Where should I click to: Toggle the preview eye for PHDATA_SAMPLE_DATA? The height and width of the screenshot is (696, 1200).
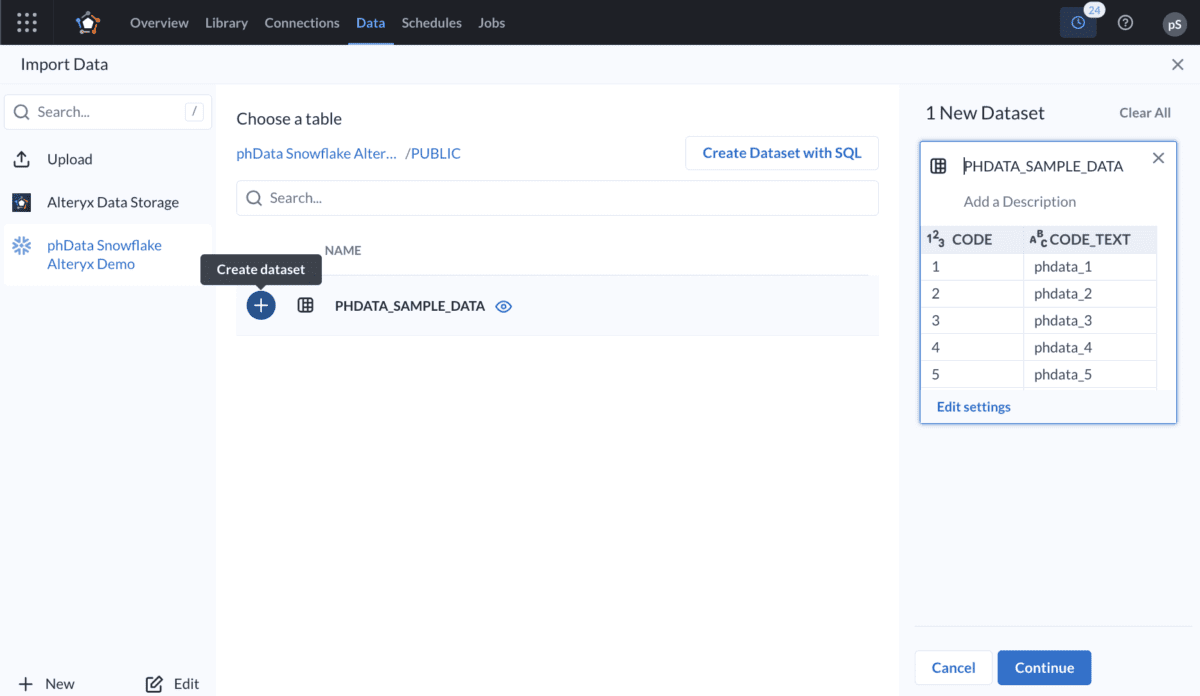[503, 306]
